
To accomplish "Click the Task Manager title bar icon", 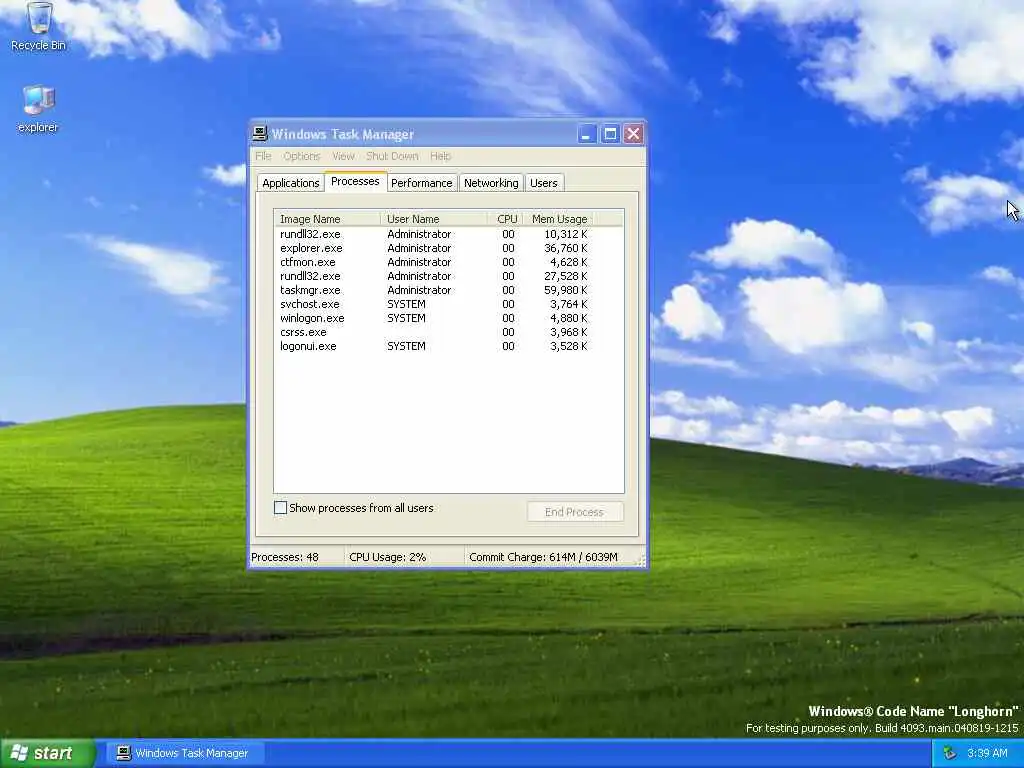I will pyautogui.click(x=260, y=134).
